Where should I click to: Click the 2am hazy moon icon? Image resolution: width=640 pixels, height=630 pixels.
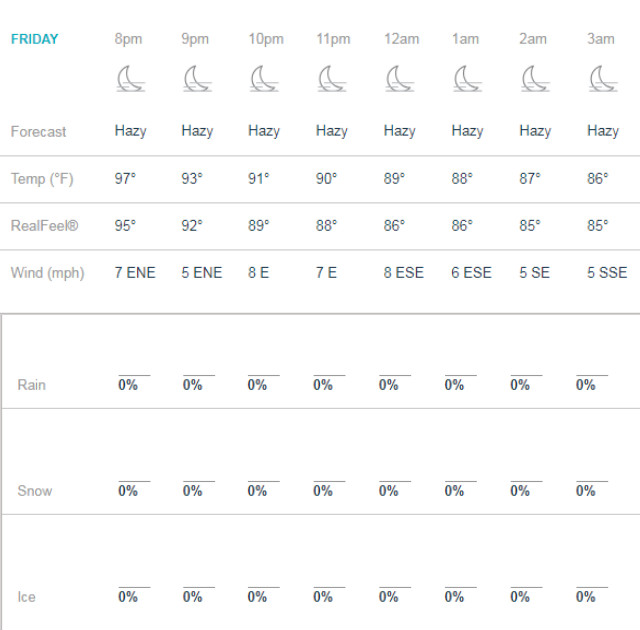click(x=536, y=78)
